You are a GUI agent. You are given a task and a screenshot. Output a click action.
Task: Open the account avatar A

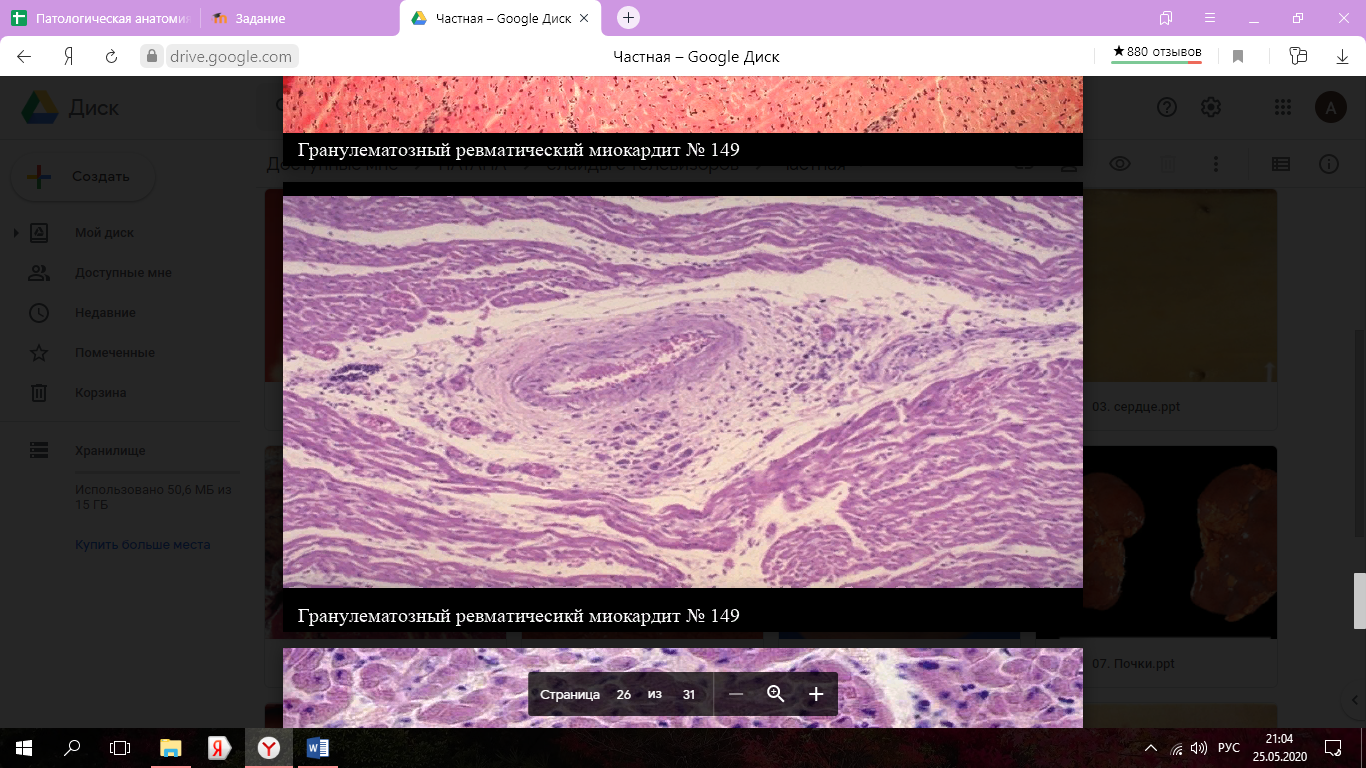(1330, 107)
